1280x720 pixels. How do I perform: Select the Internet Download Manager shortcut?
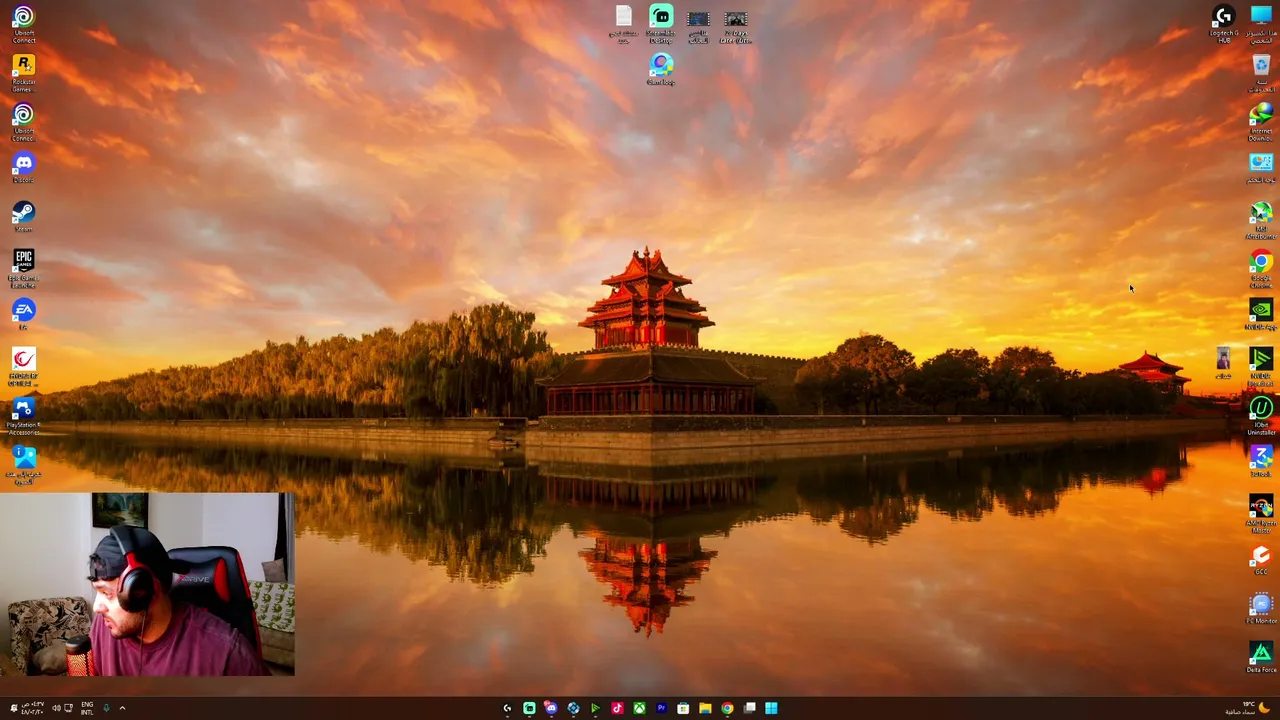(1261, 122)
